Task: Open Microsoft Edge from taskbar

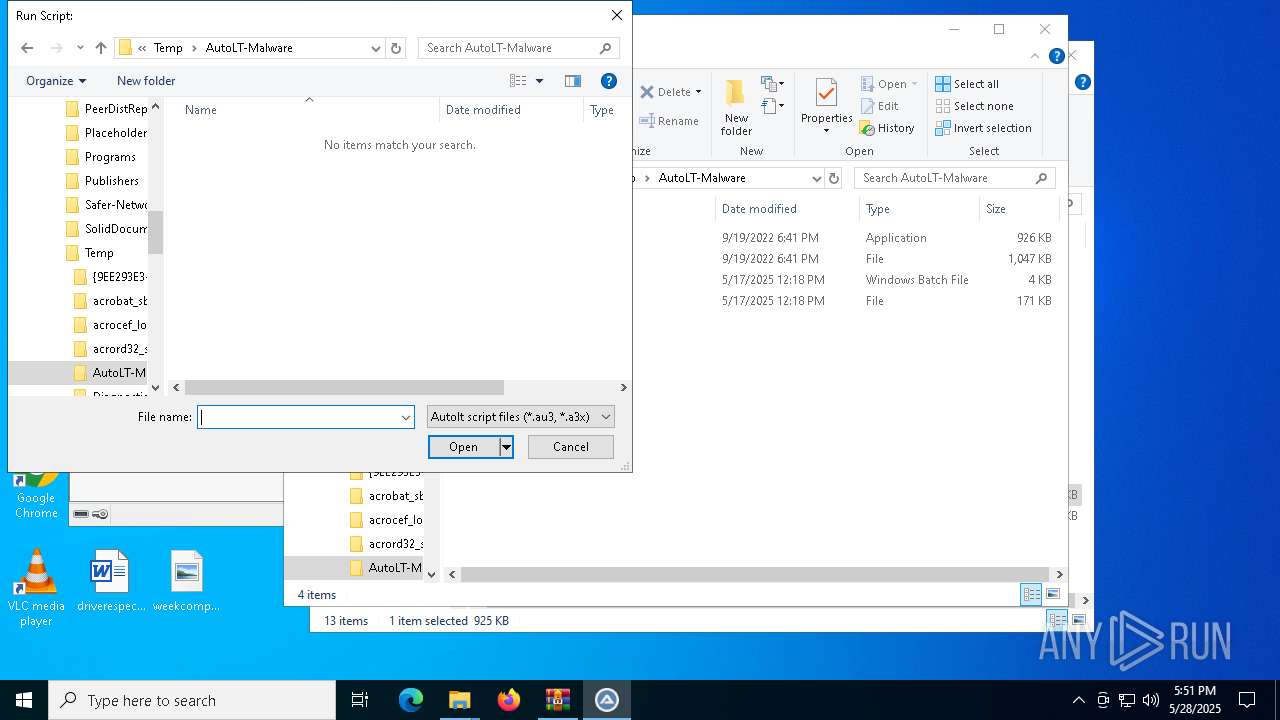Action: [x=411, y=700]
